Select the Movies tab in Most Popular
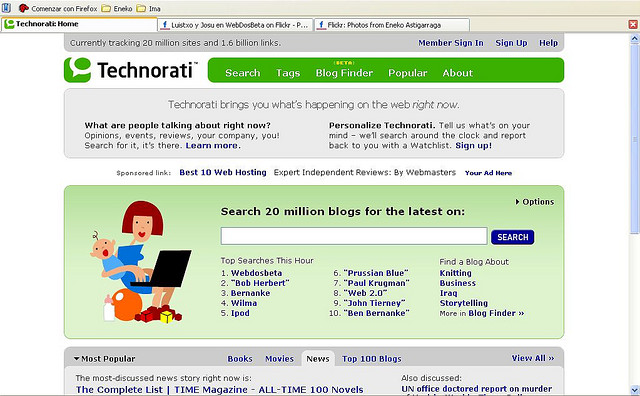Image resolution: width=640 pixels, height=396 pixels. 279,359
